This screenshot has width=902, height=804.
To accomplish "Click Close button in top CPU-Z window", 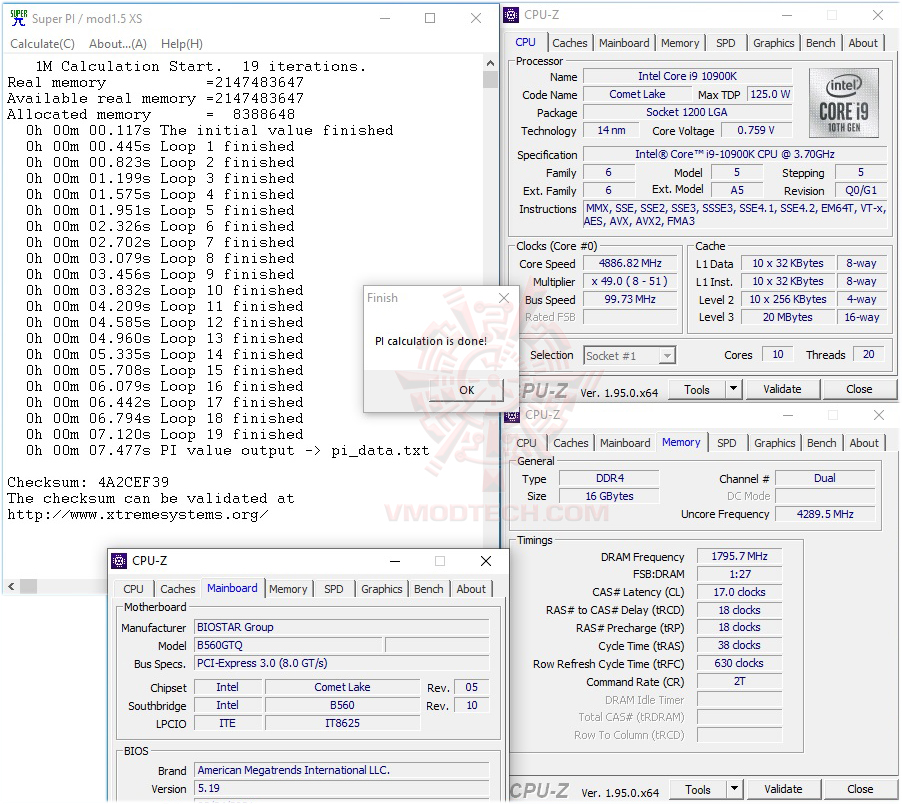I will [859, 390].
